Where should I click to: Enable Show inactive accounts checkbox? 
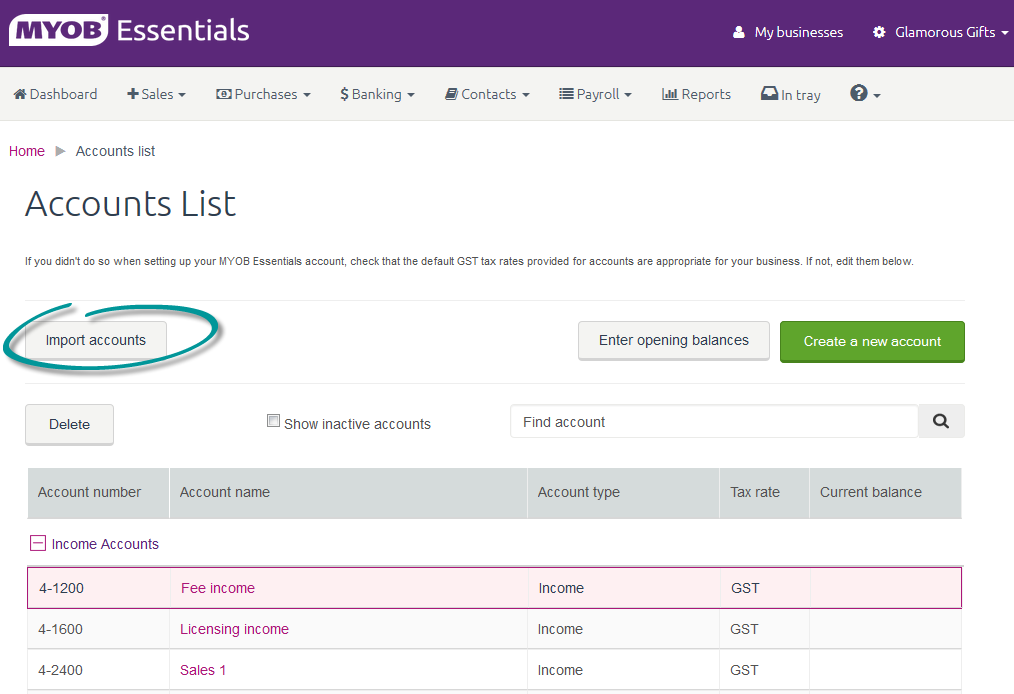pos(273,422)
